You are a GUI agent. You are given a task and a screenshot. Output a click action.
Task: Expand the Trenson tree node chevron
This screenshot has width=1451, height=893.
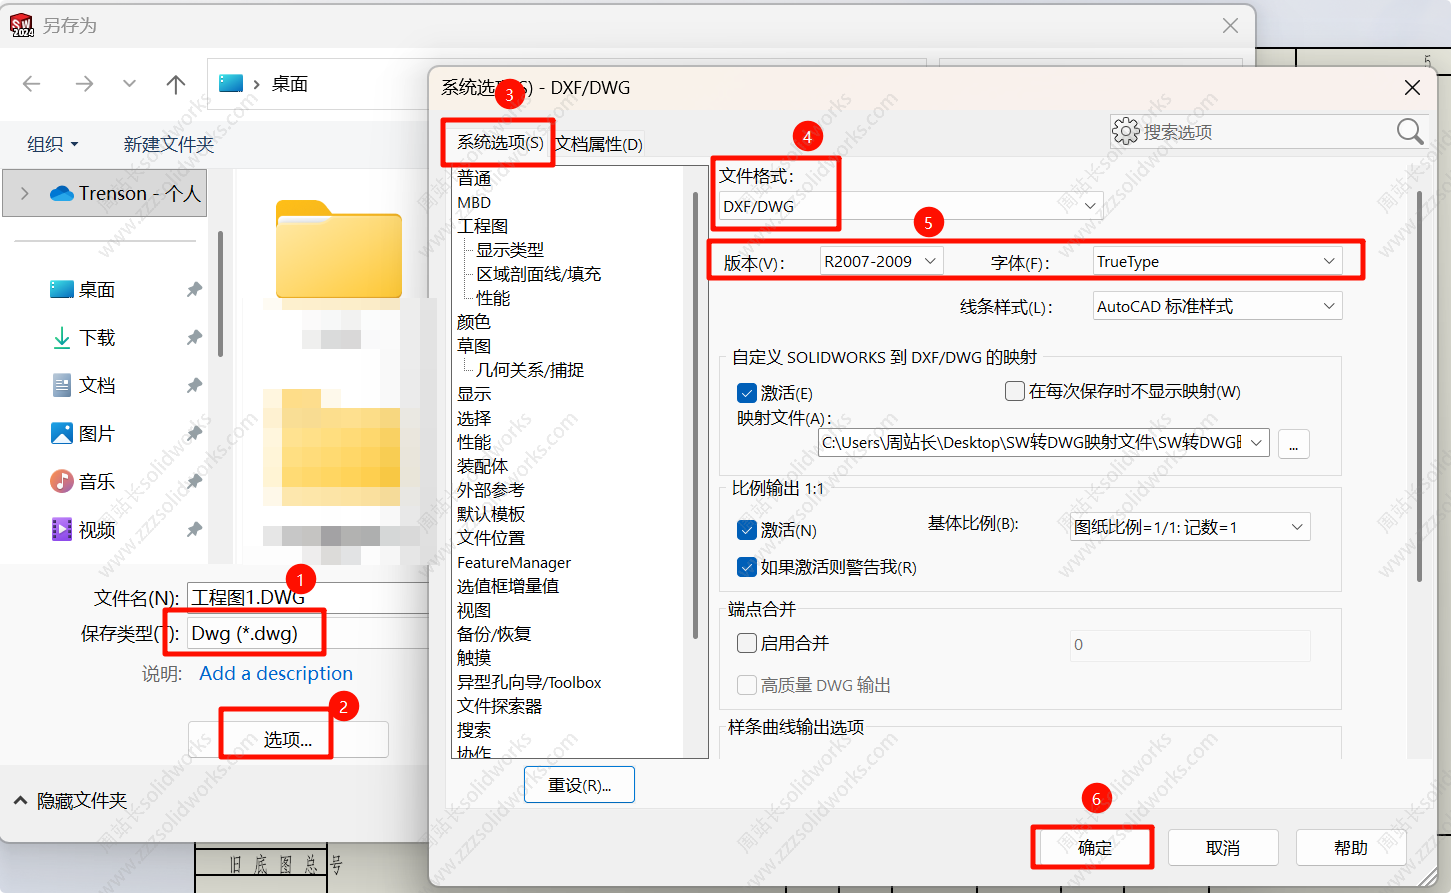(25, 193)
